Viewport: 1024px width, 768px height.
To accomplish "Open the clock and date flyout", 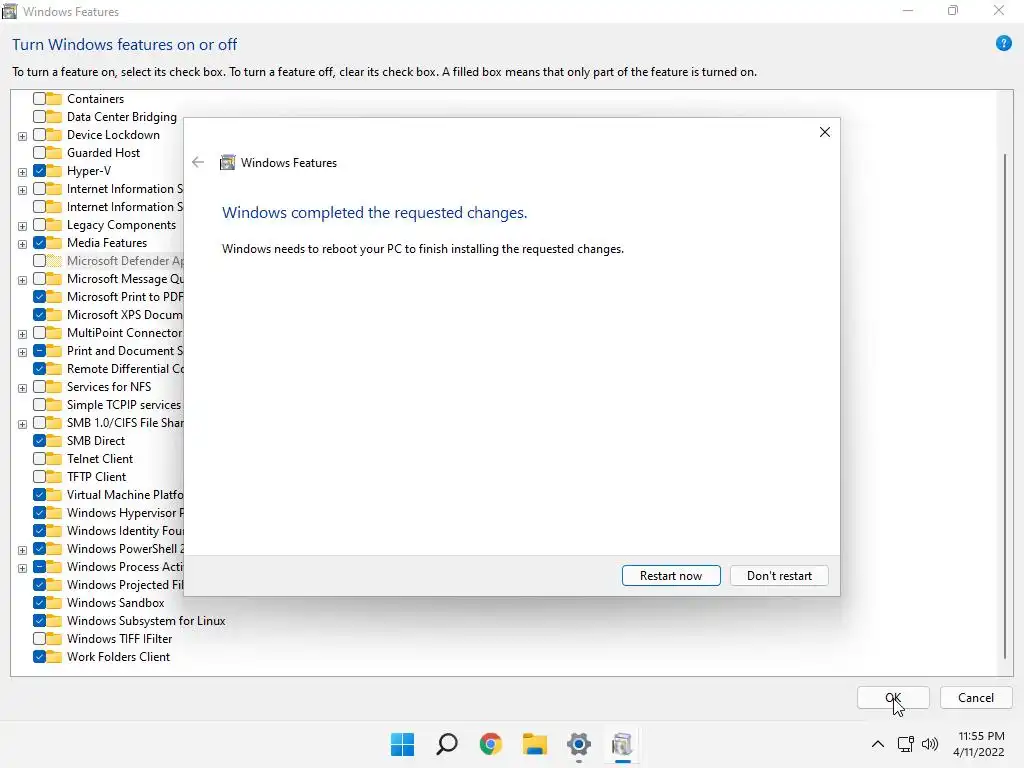I will (979, 744).
